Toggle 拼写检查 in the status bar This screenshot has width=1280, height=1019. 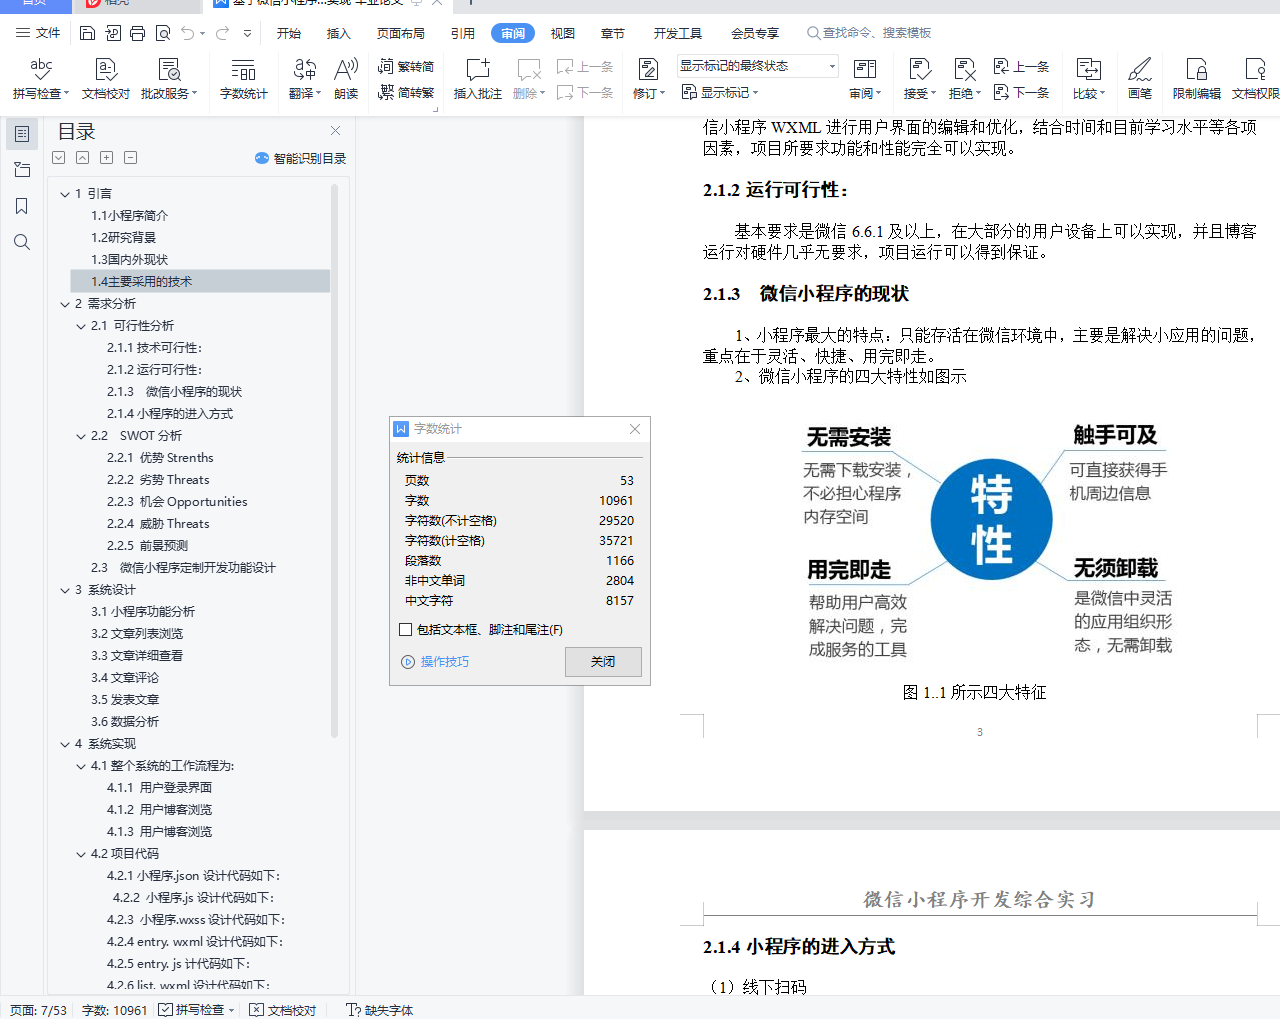click(197, 1010)
